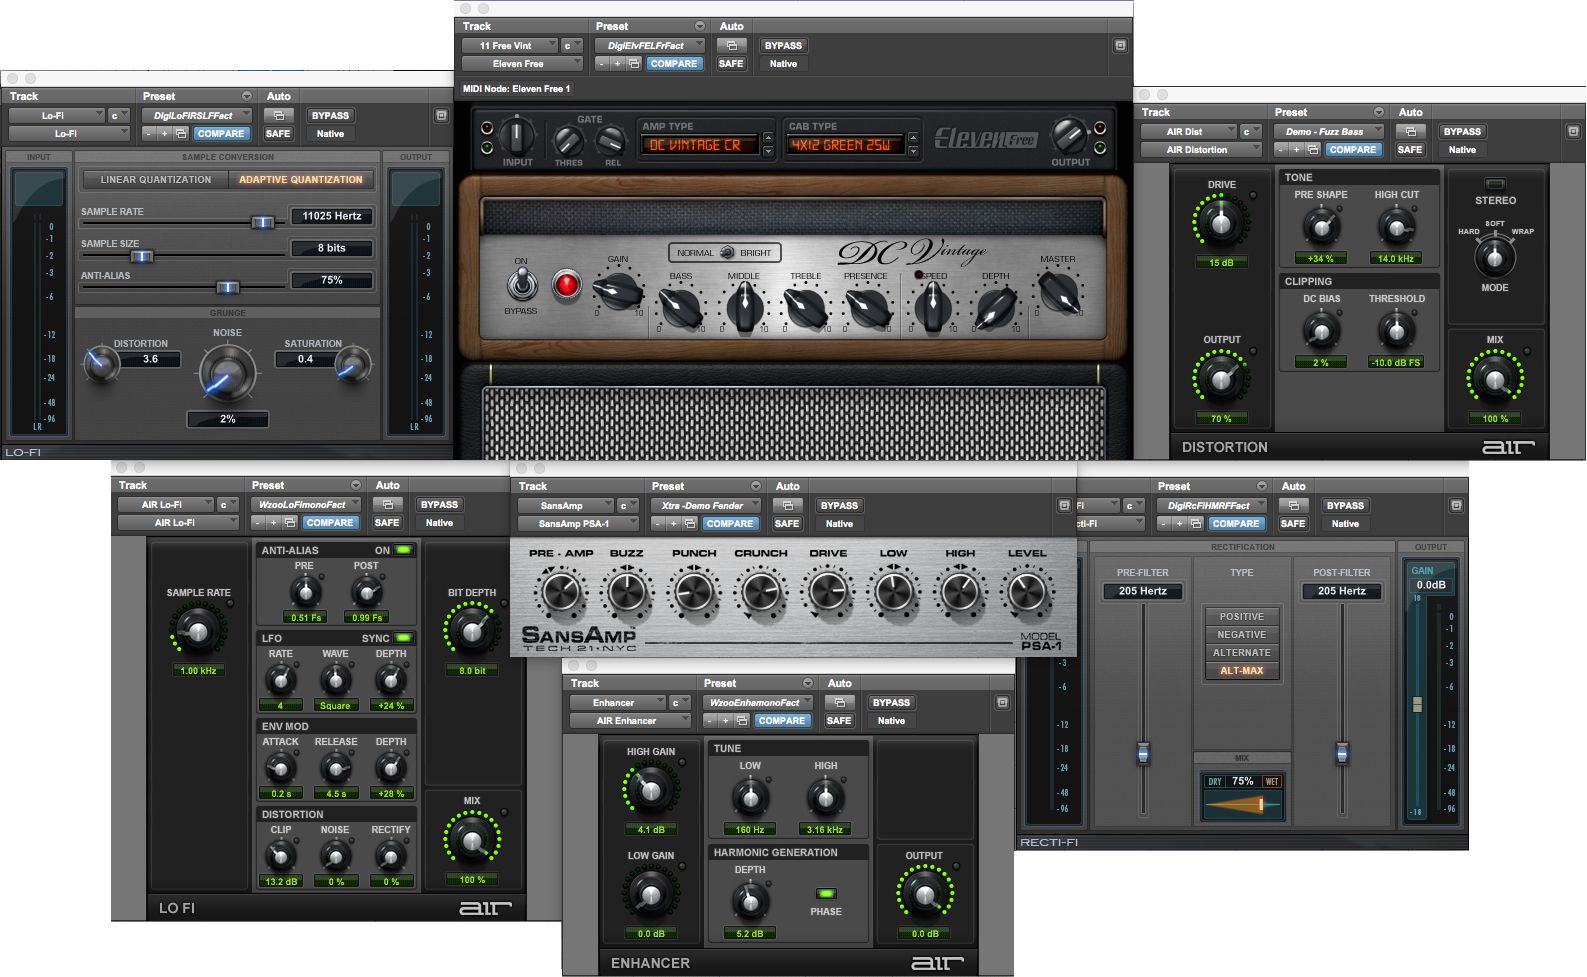1587x977 pixels.
Task: Click the NOISE knob in Lo-Fi Grunge
Action: 227,374
